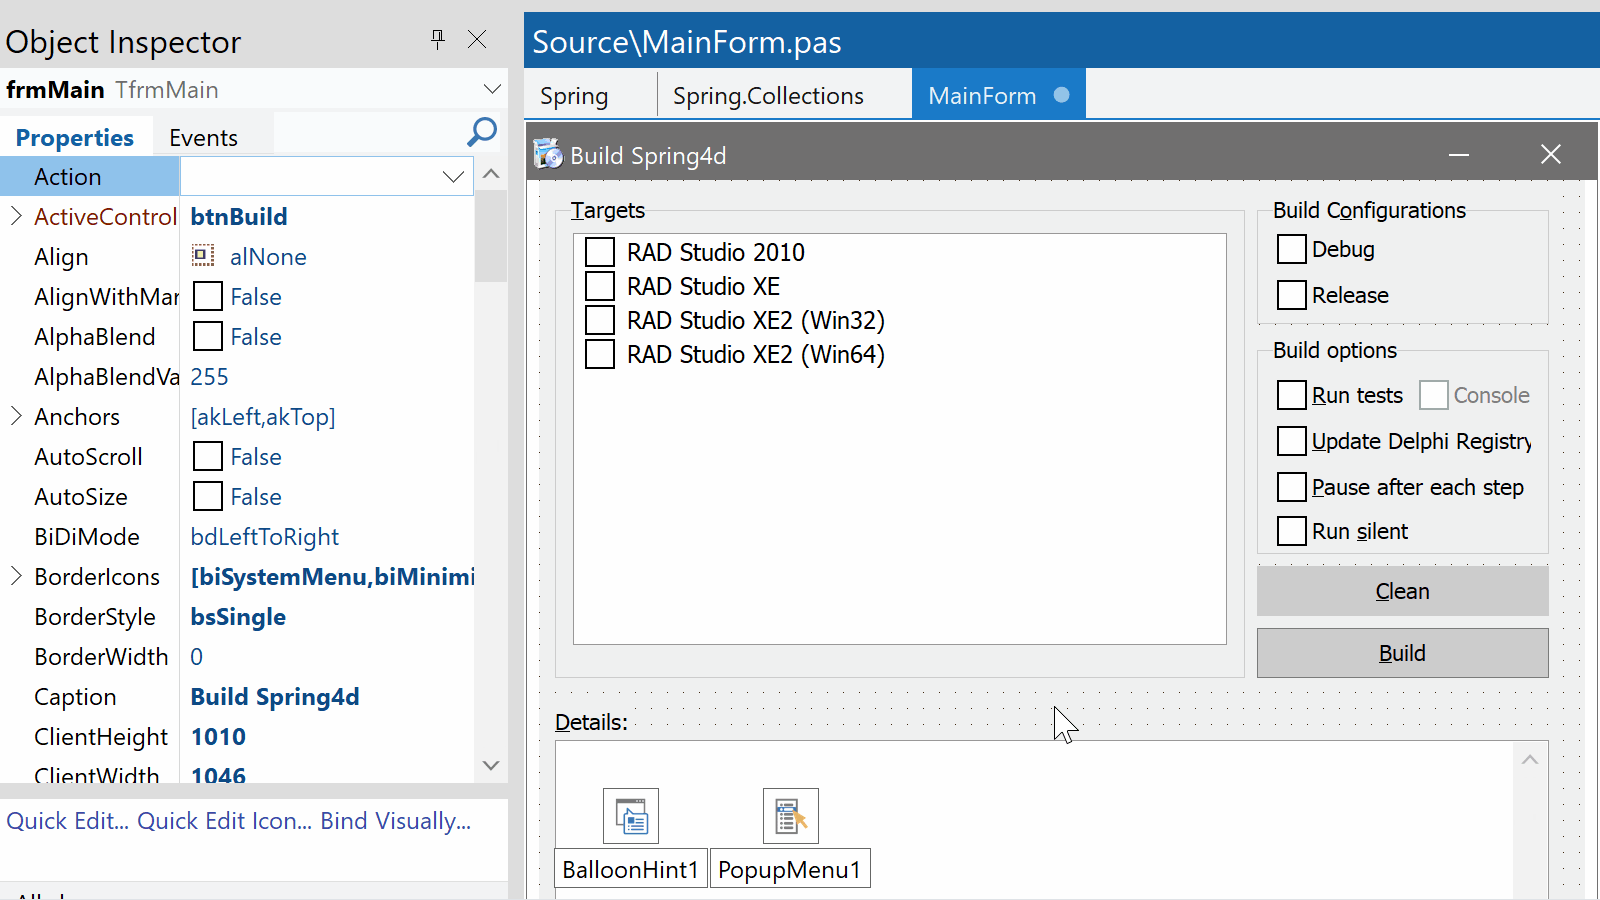Close the Build Spring4d form
The width and height of the screenshot is (1600, 900).
tap(1551, 154)
